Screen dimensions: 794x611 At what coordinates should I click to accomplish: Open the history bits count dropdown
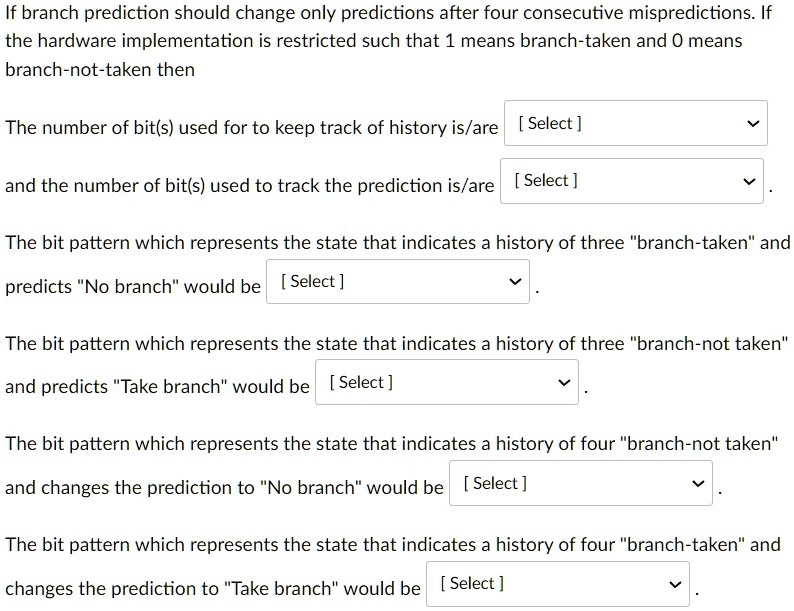(636, 123)
